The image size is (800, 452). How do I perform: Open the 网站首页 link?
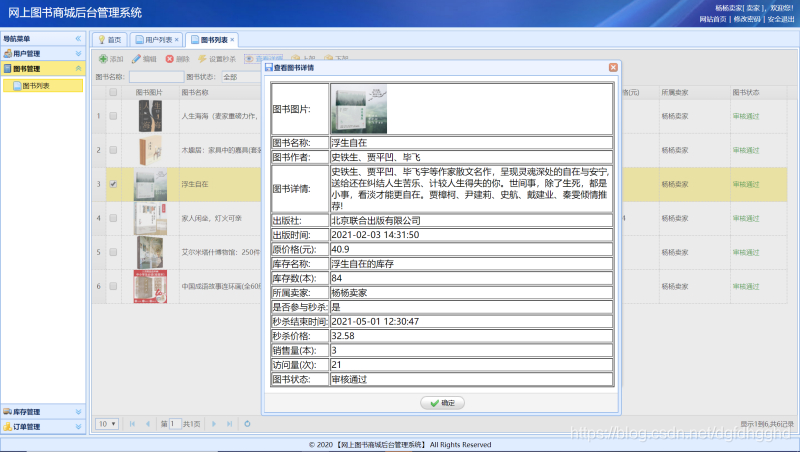click(x=713, y=19)
